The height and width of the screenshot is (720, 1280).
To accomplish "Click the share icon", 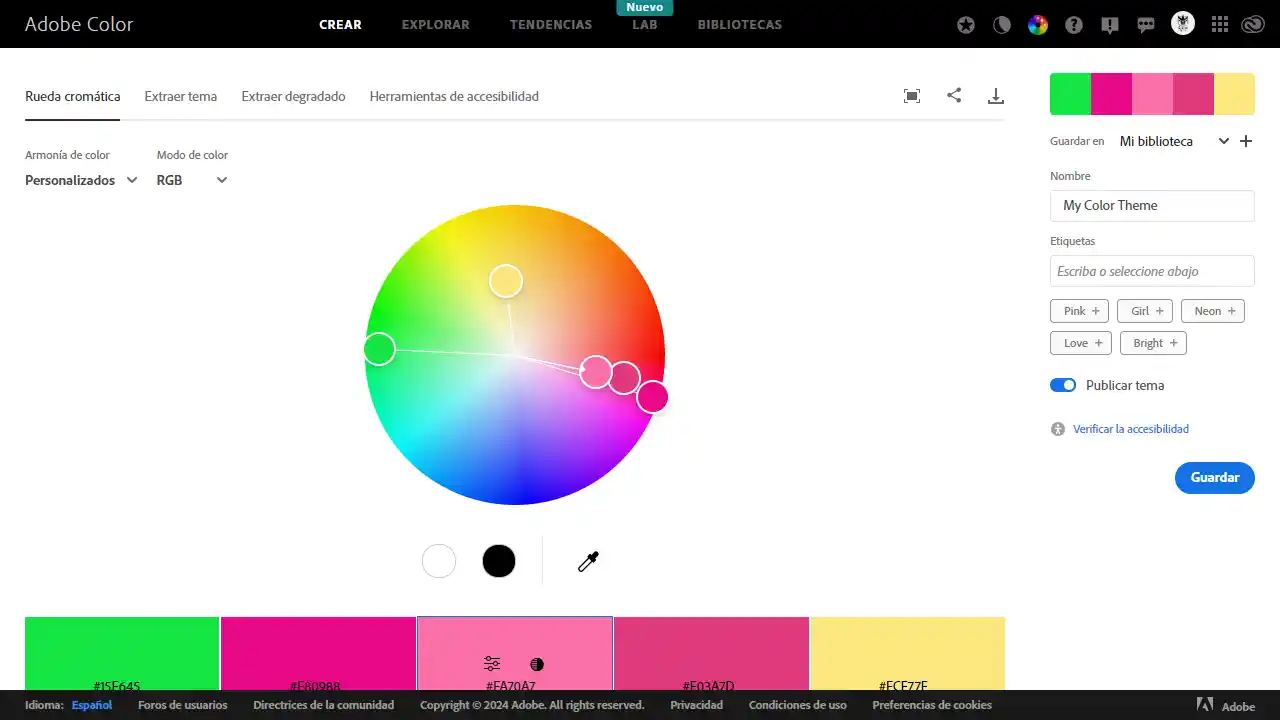I will click(x=954, y=95).
